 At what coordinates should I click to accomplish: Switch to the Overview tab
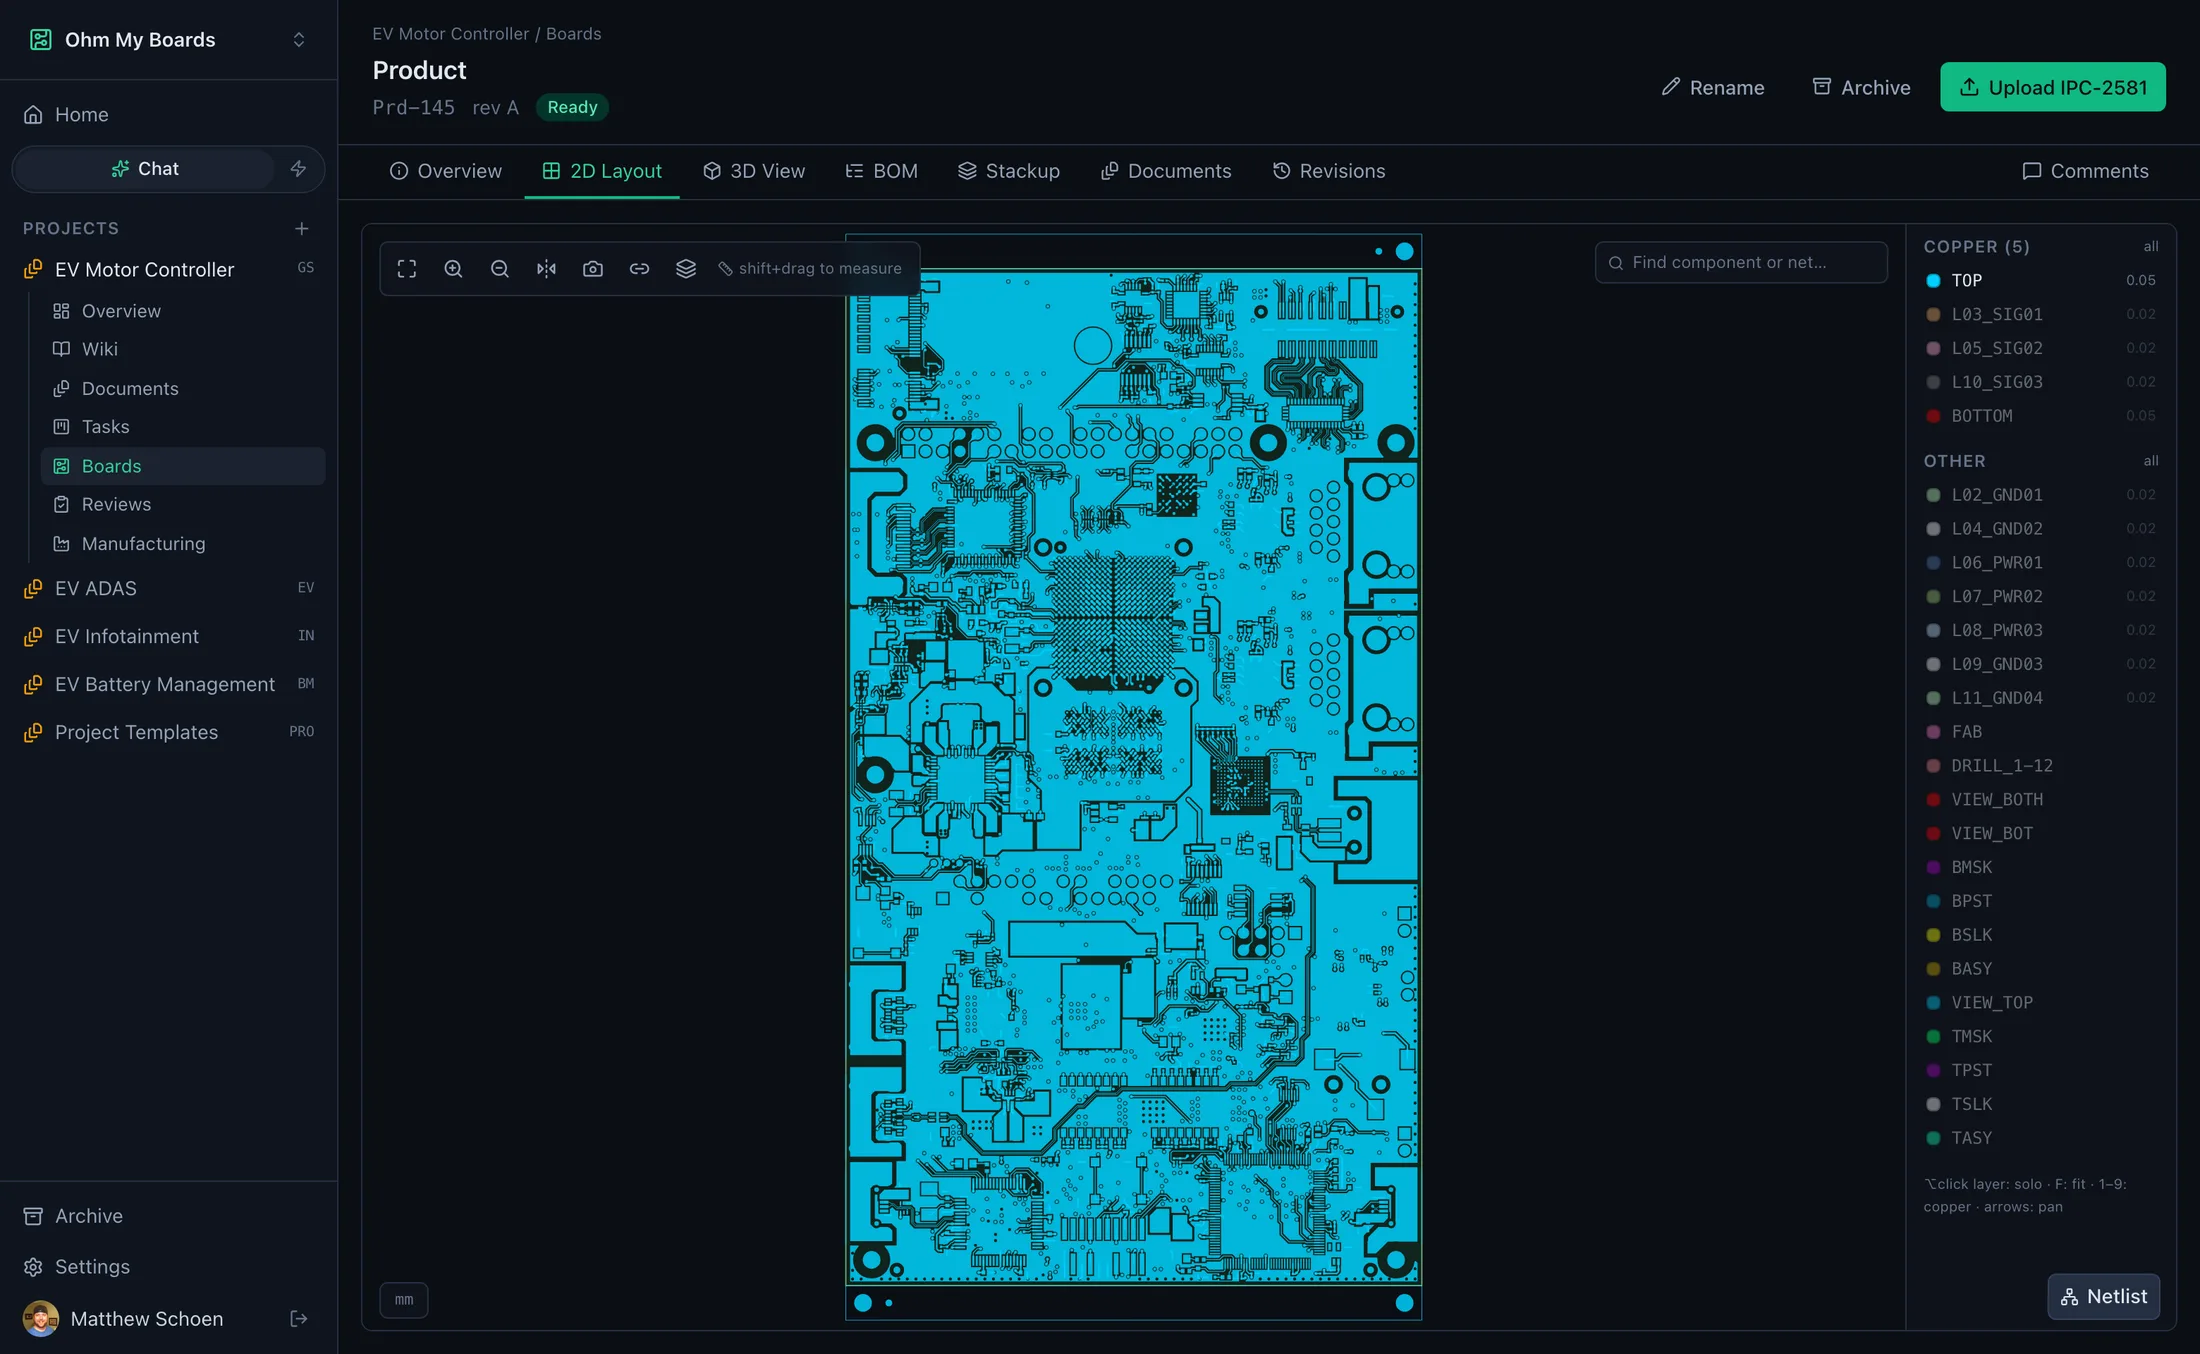[446, 172]
